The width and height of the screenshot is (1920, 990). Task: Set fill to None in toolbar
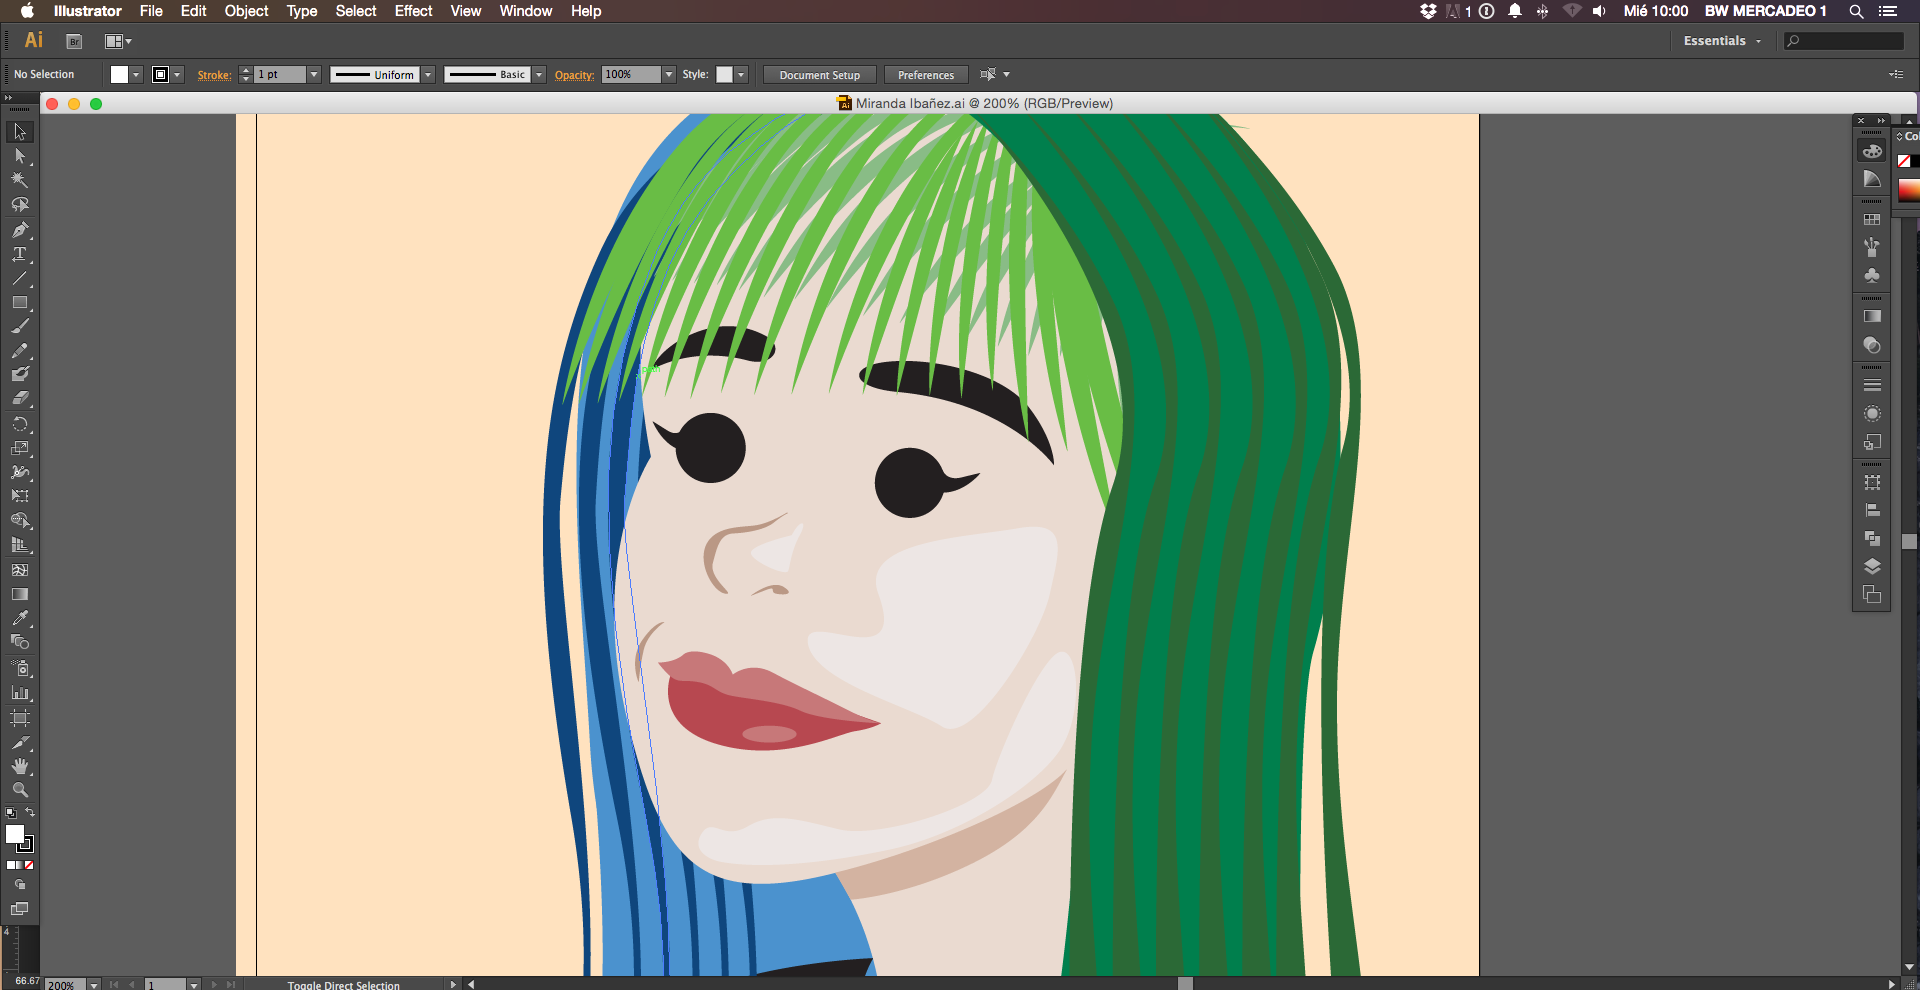pos(29,865)
